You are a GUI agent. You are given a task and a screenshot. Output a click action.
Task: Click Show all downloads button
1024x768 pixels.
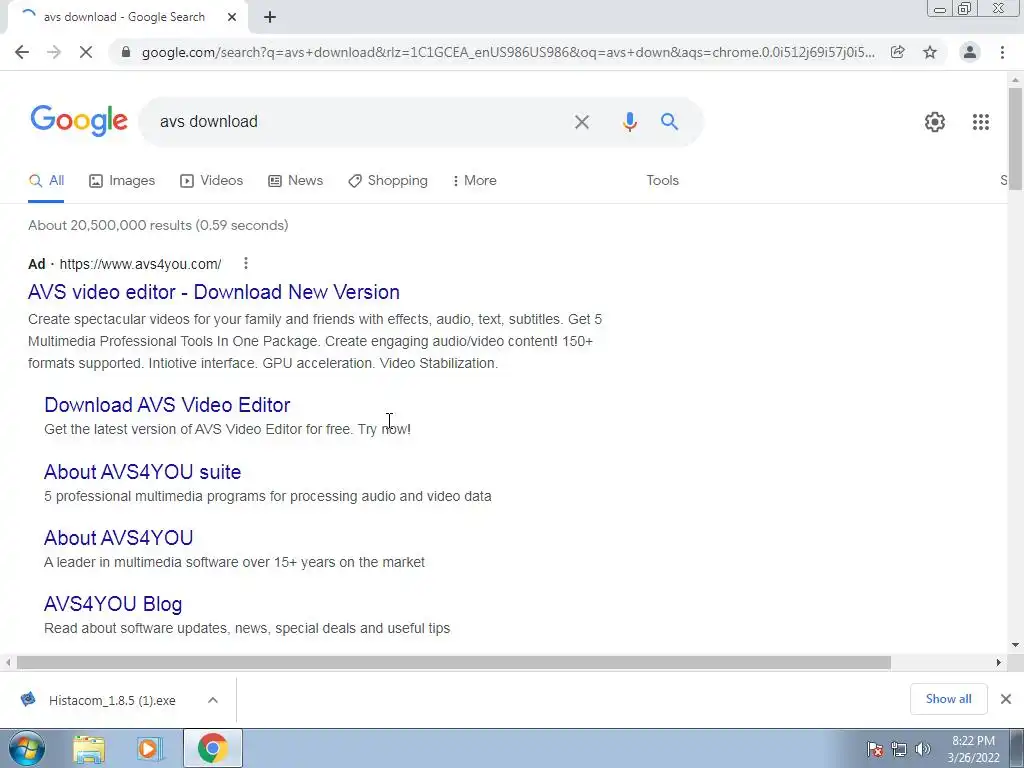[x=948, y=699]
